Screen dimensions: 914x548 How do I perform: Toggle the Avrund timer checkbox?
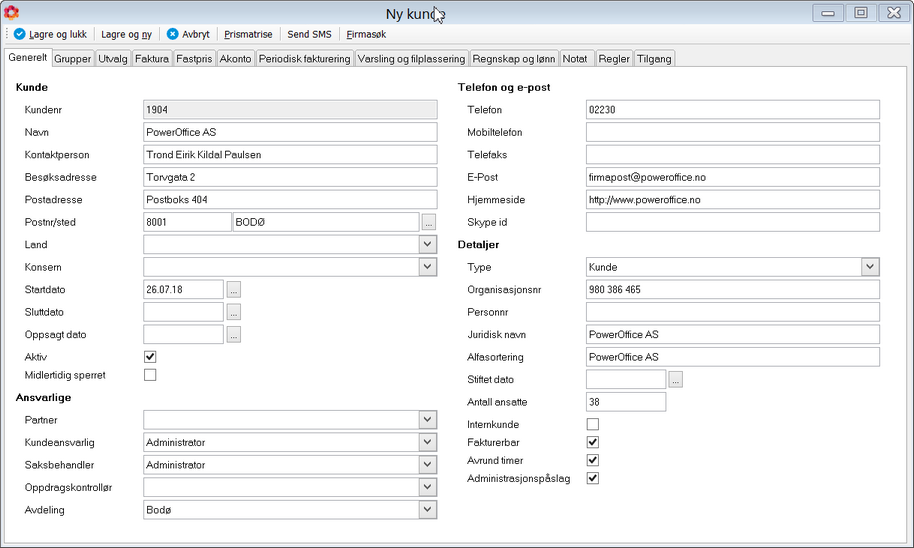coord(593,461)
